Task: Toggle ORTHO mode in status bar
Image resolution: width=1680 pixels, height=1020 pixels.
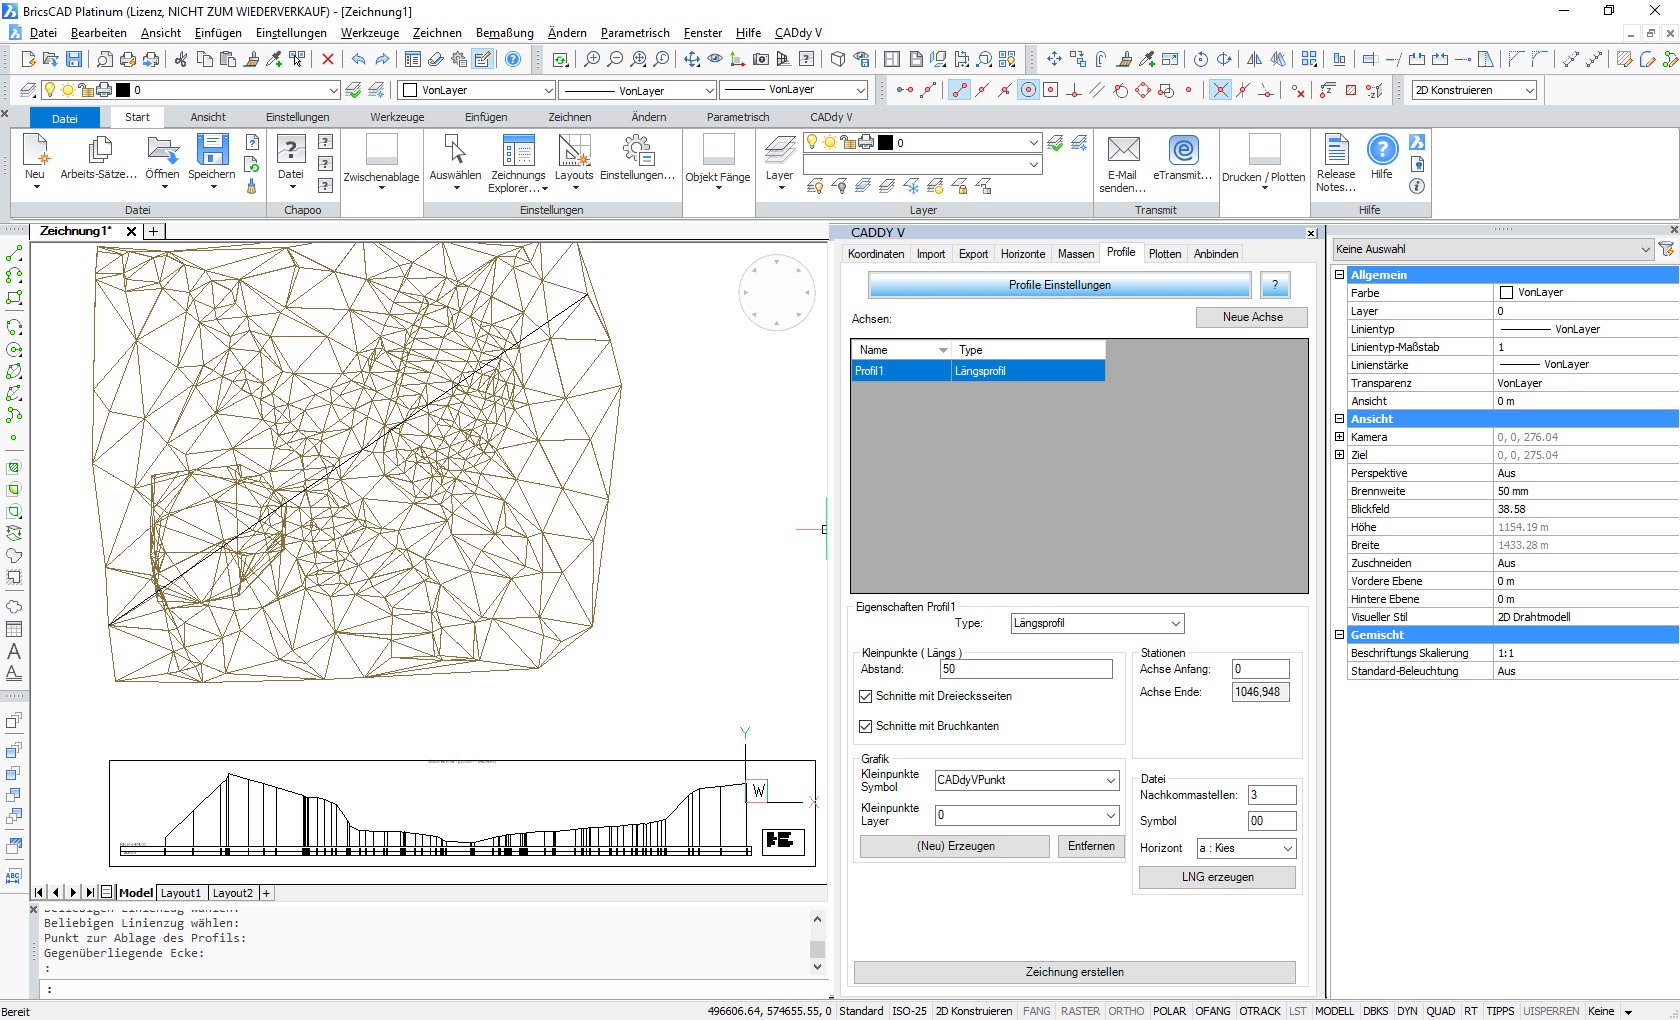Action: (x=1126, y=1011)
